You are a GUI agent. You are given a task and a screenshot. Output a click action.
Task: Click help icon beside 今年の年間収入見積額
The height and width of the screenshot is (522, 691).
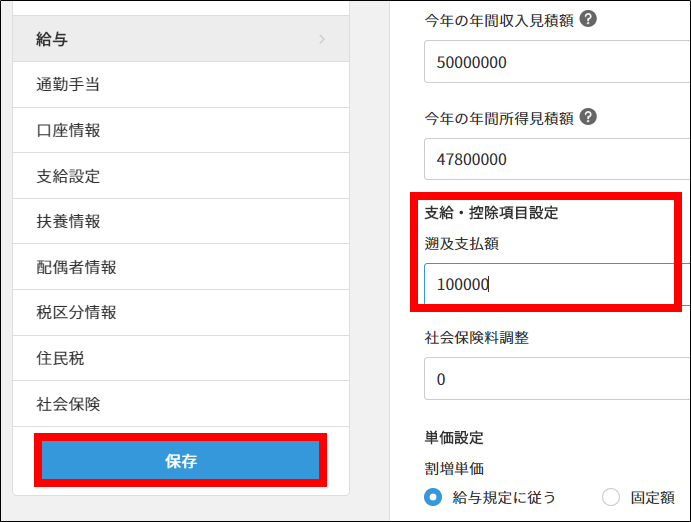click(589, 18)
